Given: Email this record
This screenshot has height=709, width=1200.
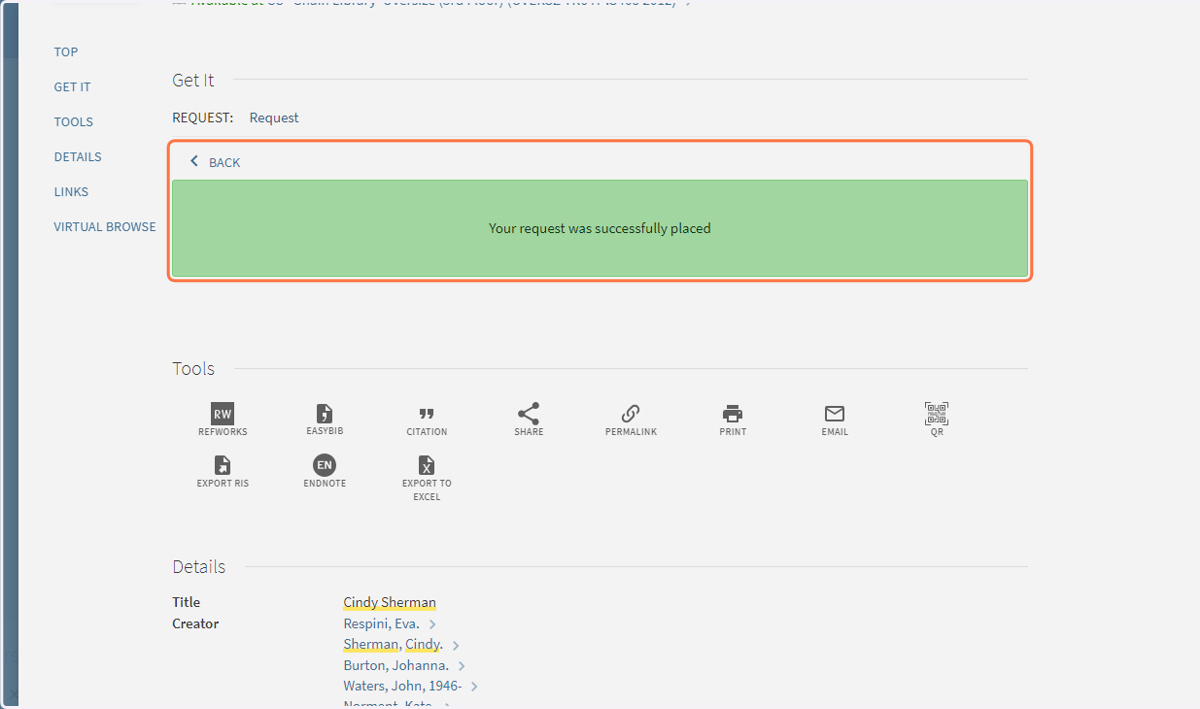Looking at the screenshot, I should pos(834,420).
